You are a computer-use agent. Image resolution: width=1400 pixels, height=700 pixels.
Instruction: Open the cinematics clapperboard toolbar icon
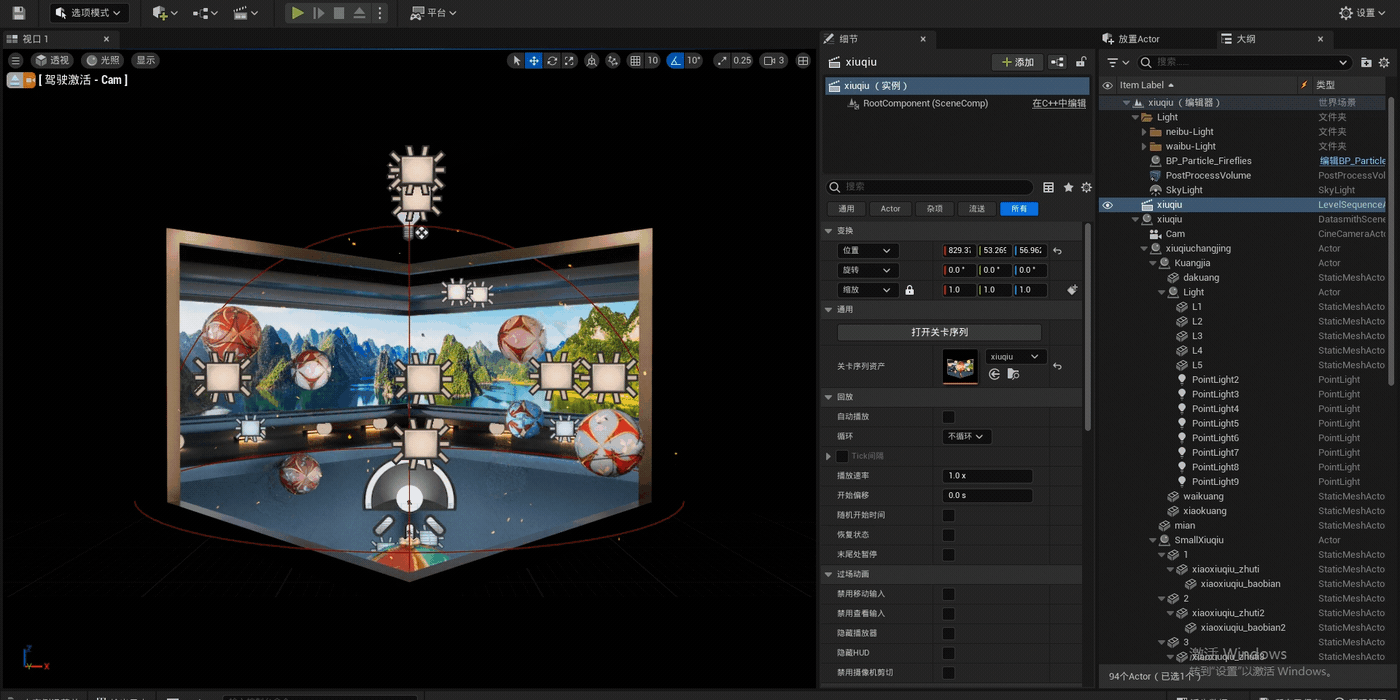pyautogui.click(x=244, y=13)
